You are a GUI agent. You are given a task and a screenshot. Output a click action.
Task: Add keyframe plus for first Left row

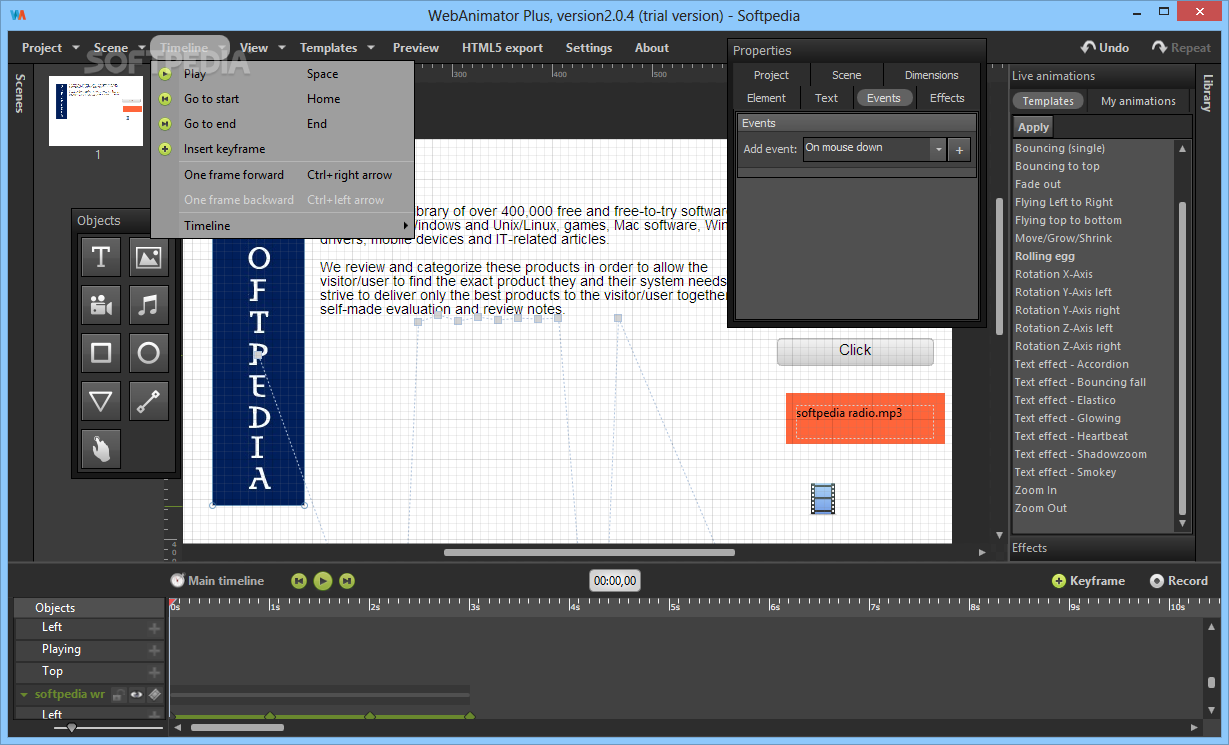[154, 628]
